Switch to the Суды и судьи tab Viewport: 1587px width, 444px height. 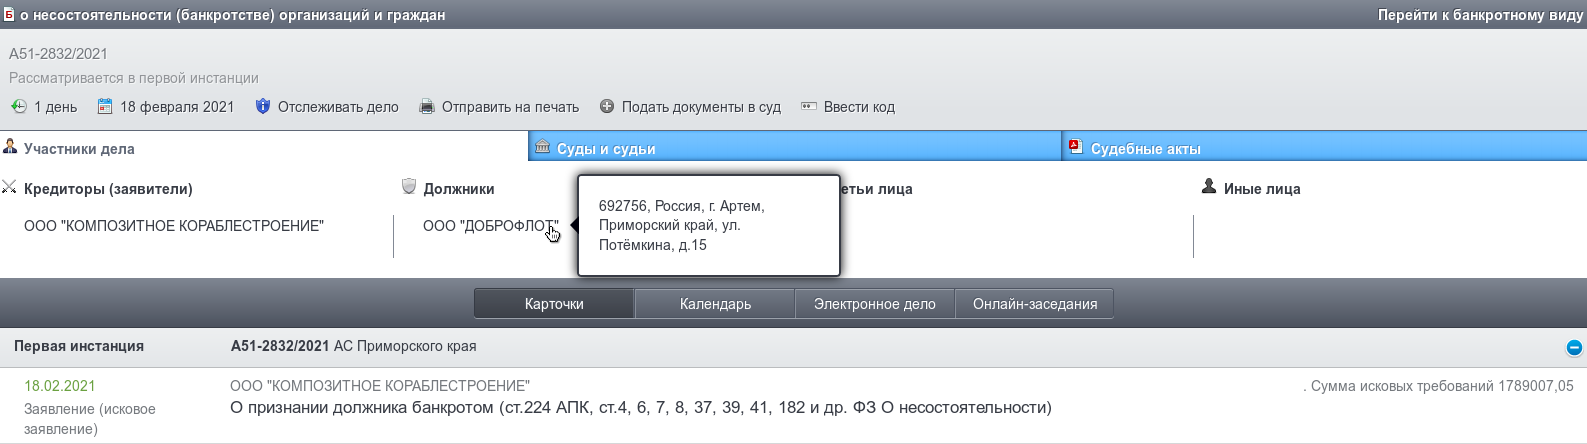[x=606, y=149]
